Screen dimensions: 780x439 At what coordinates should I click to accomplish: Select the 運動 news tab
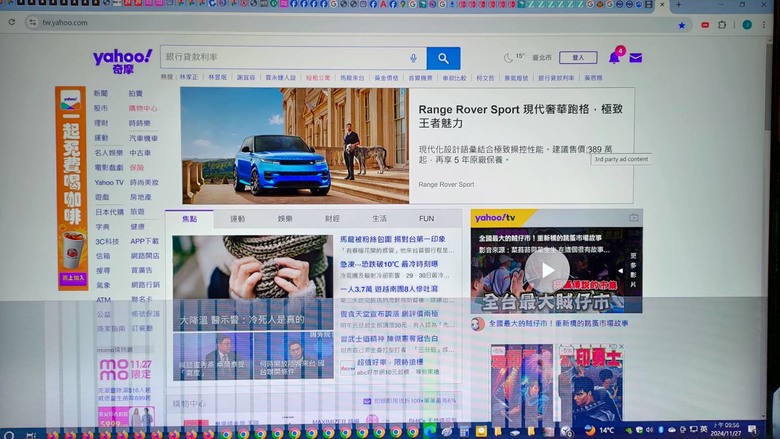237,219
